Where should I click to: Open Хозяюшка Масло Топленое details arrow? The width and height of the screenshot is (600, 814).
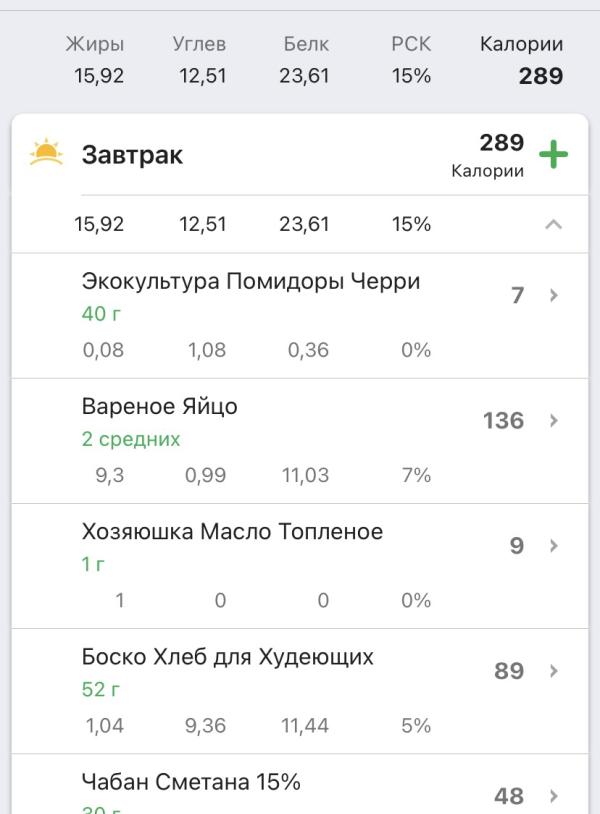[x=553, y=546]
